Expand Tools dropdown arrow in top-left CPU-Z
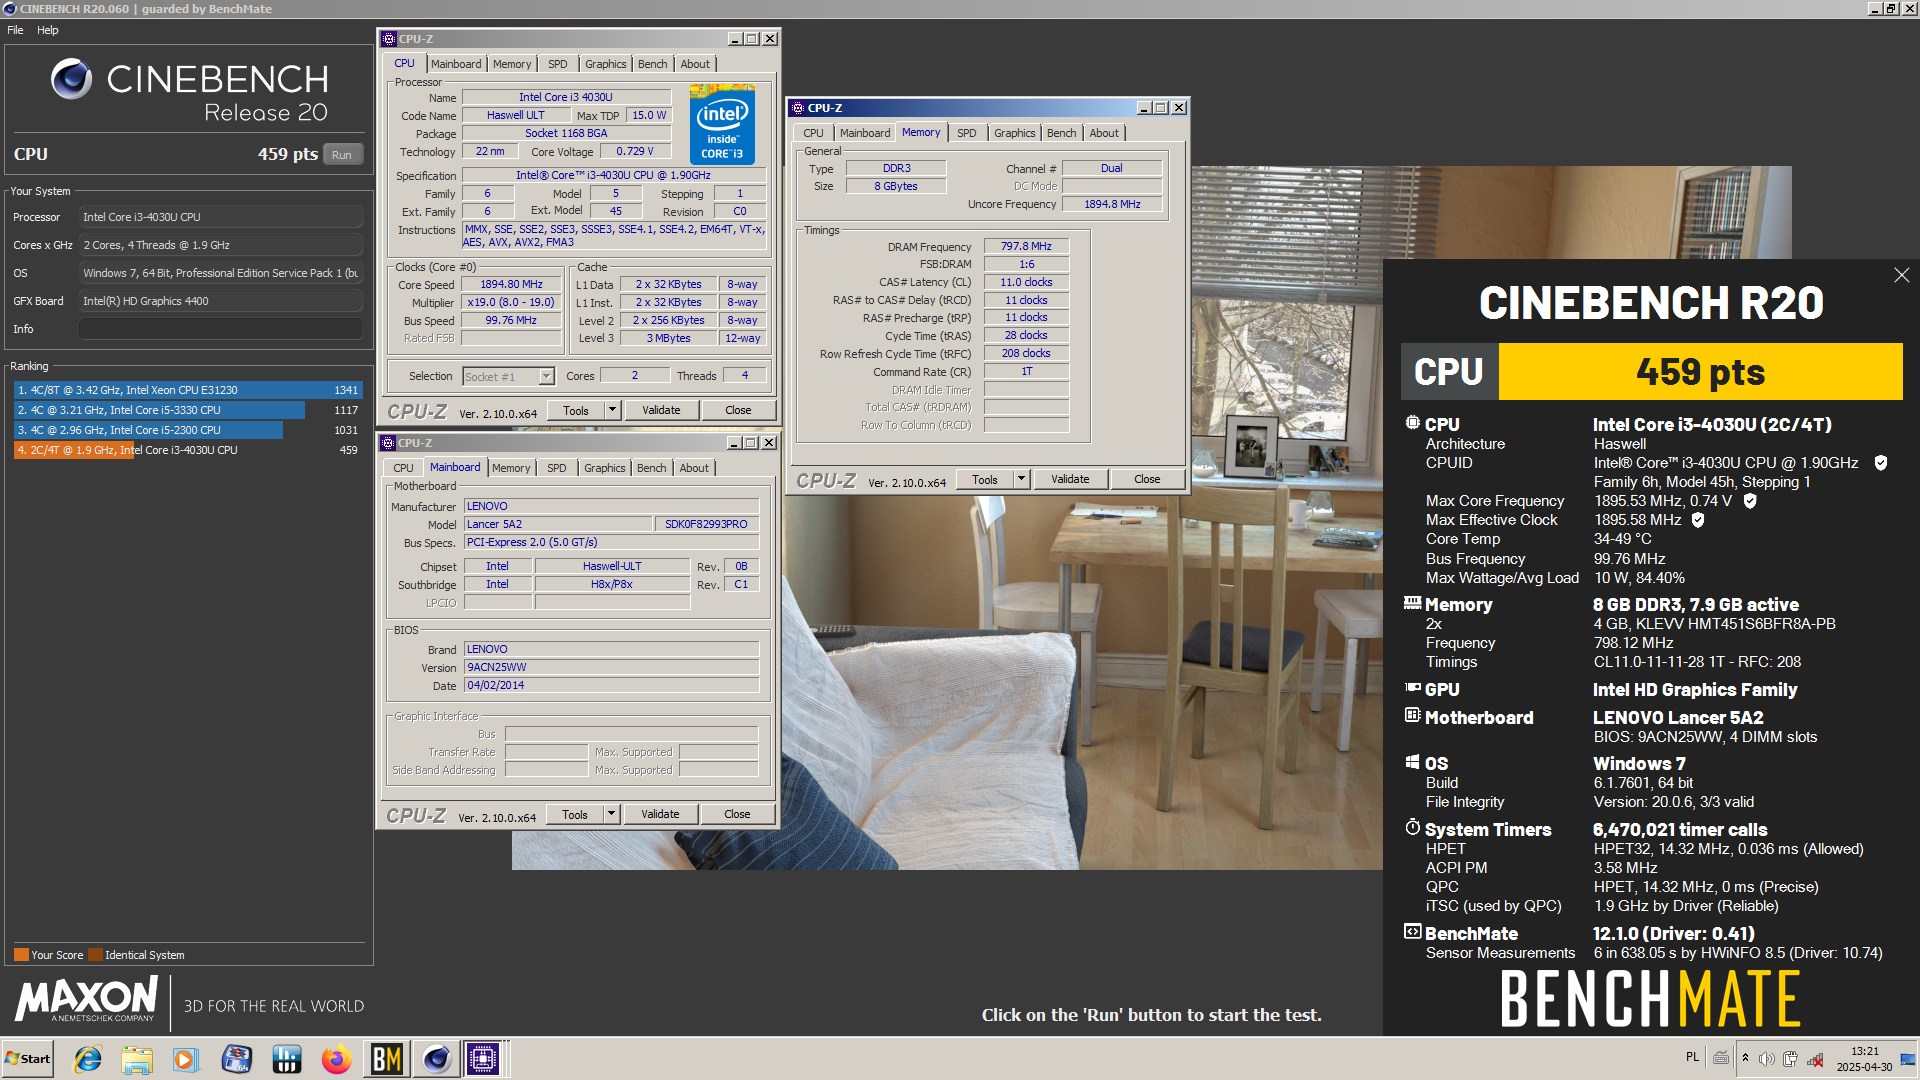 (612, 410)
